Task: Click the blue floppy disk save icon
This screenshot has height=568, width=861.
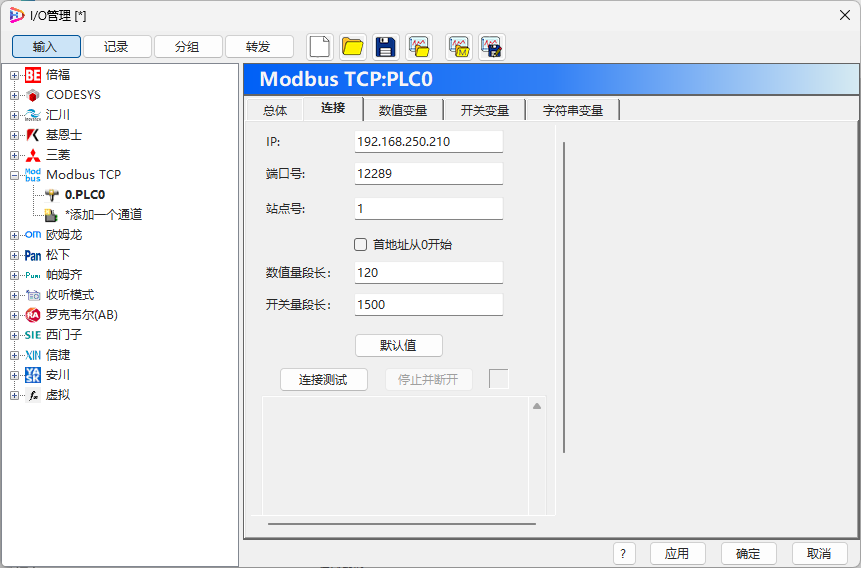Action: click(x=385, y=47)
